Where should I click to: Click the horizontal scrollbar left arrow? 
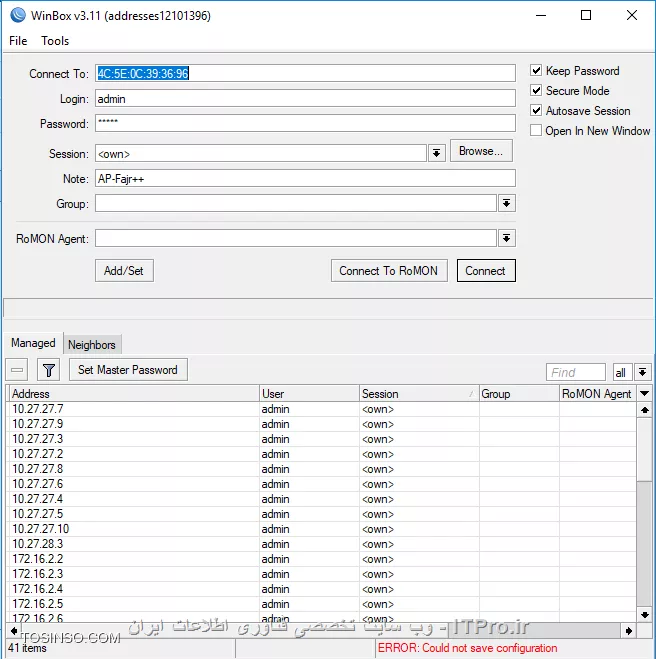point(14,631)
